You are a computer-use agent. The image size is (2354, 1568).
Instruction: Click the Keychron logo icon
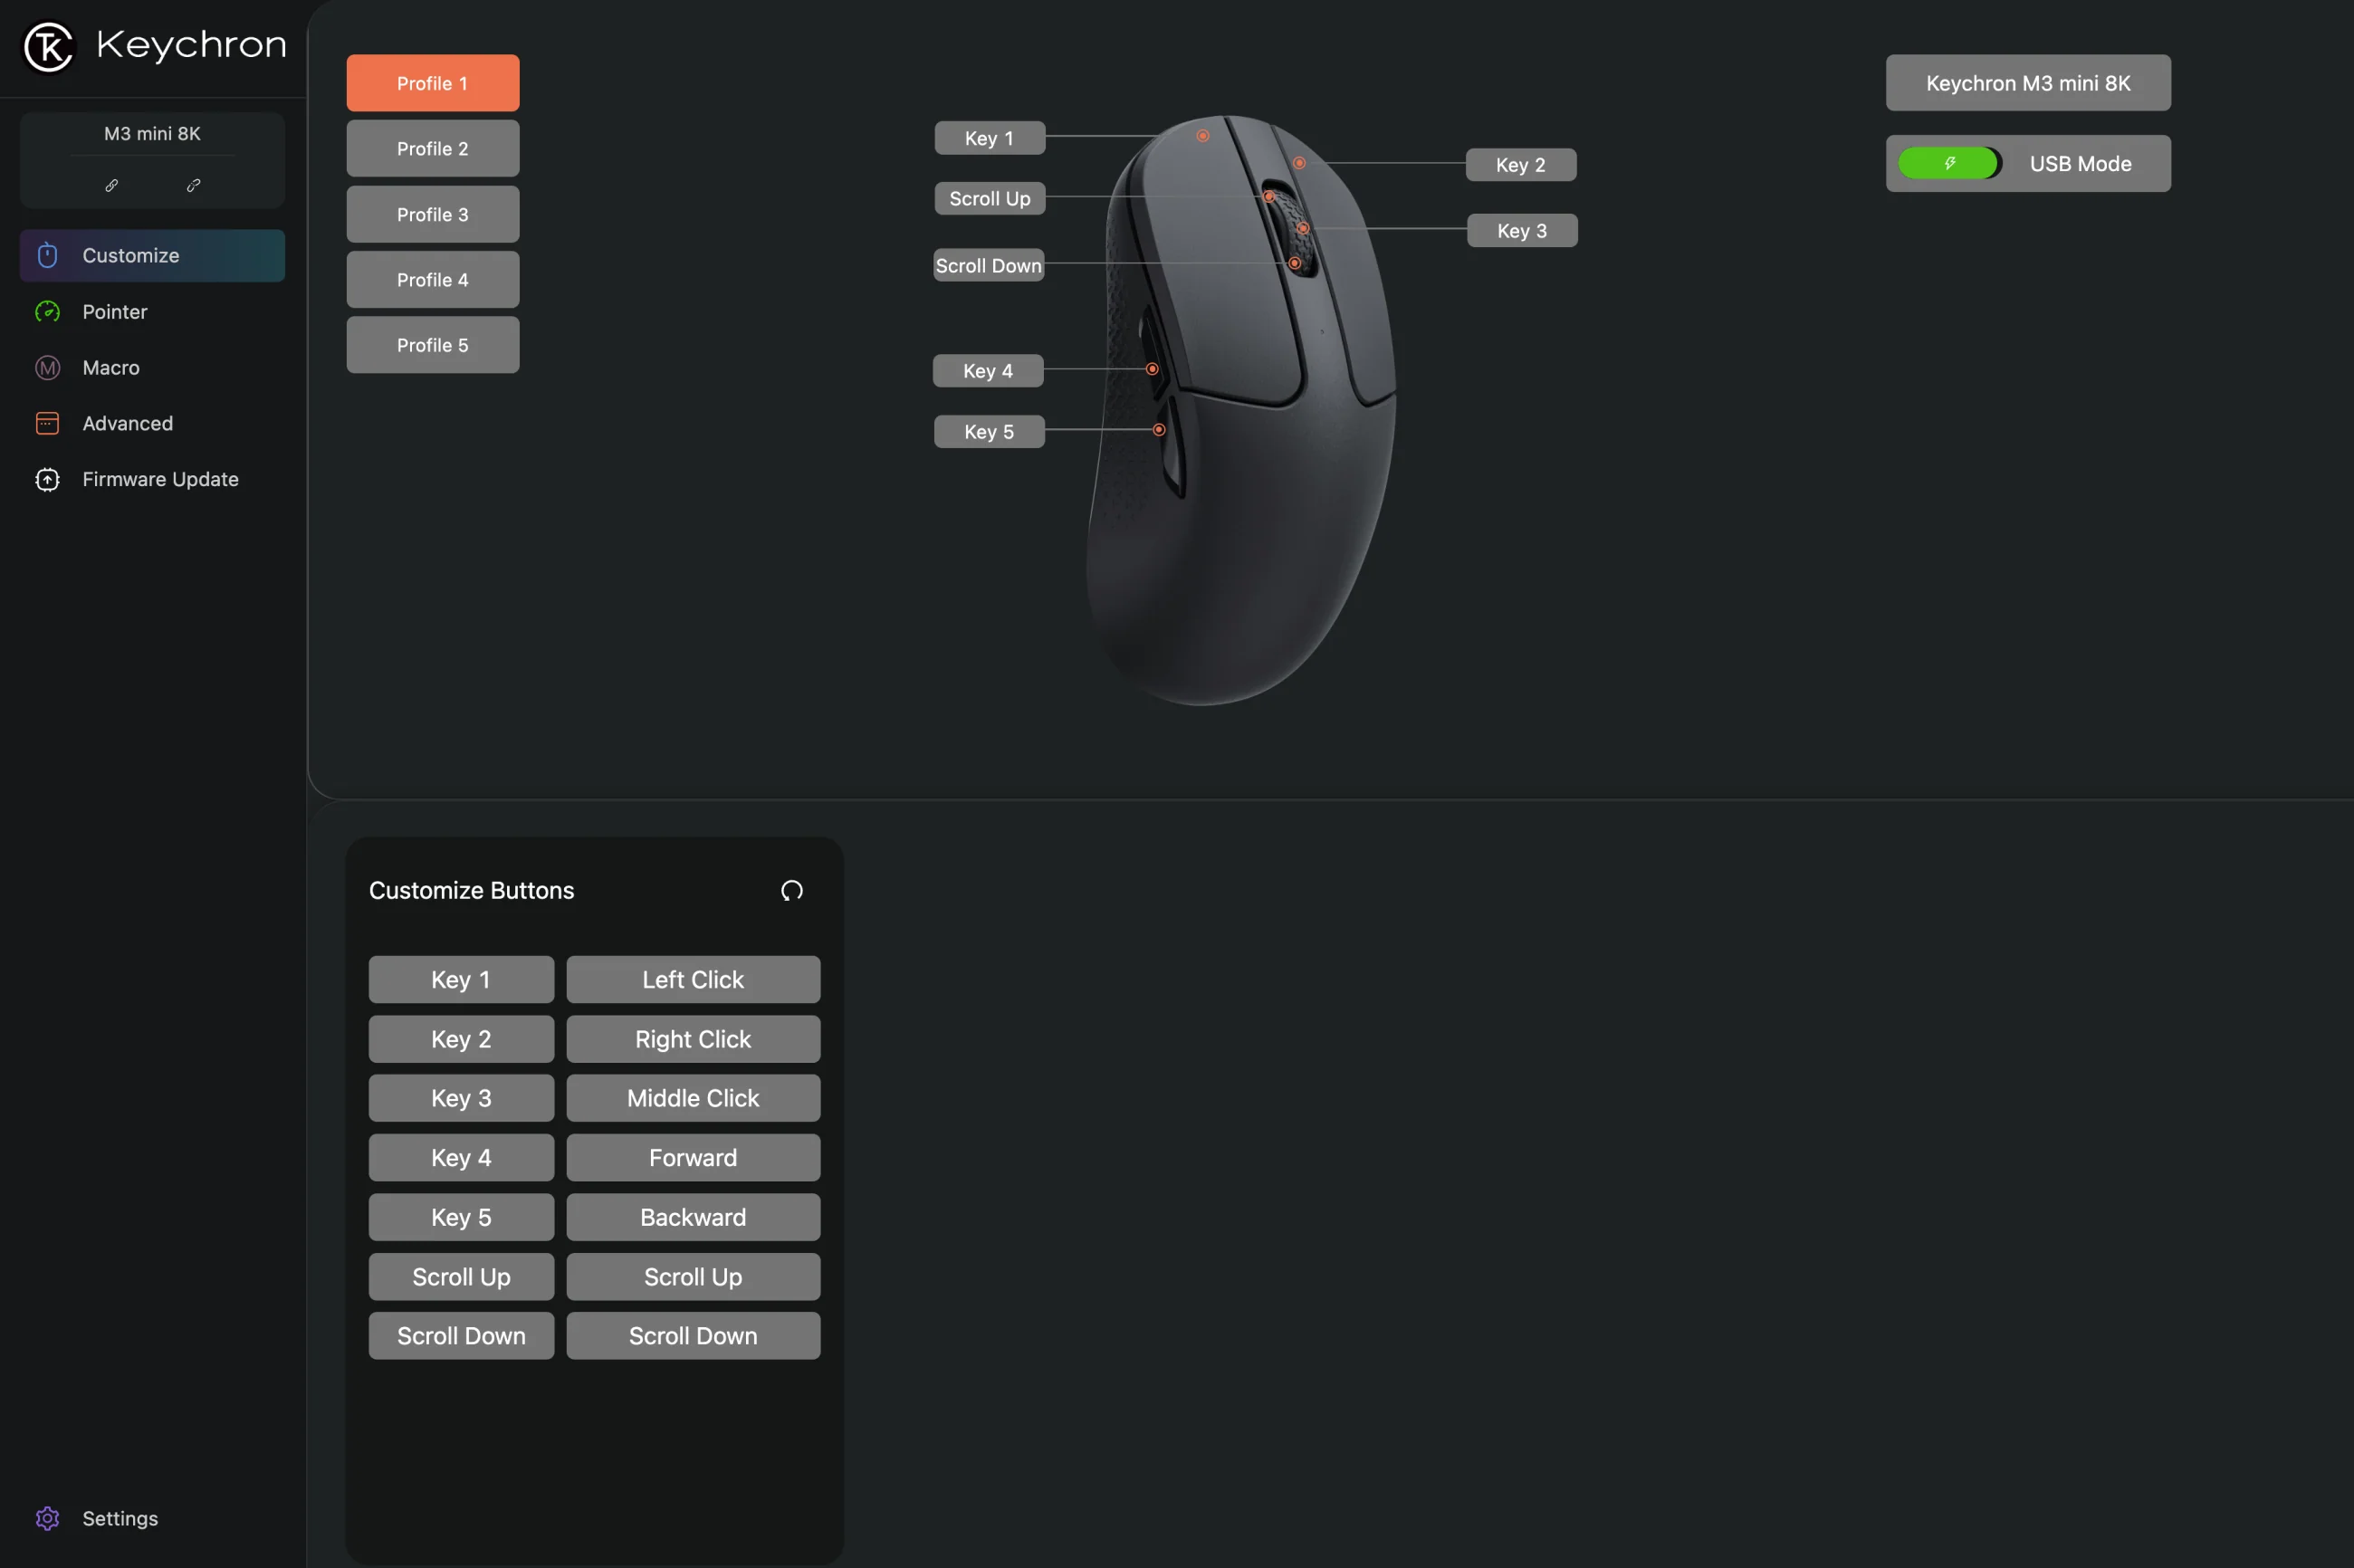(x=48, y=47)
